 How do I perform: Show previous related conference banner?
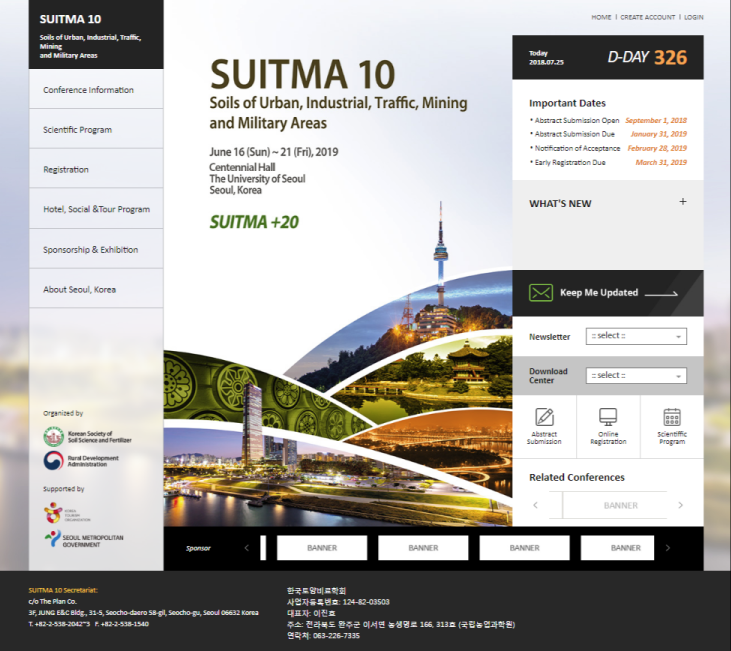point(535,505)
